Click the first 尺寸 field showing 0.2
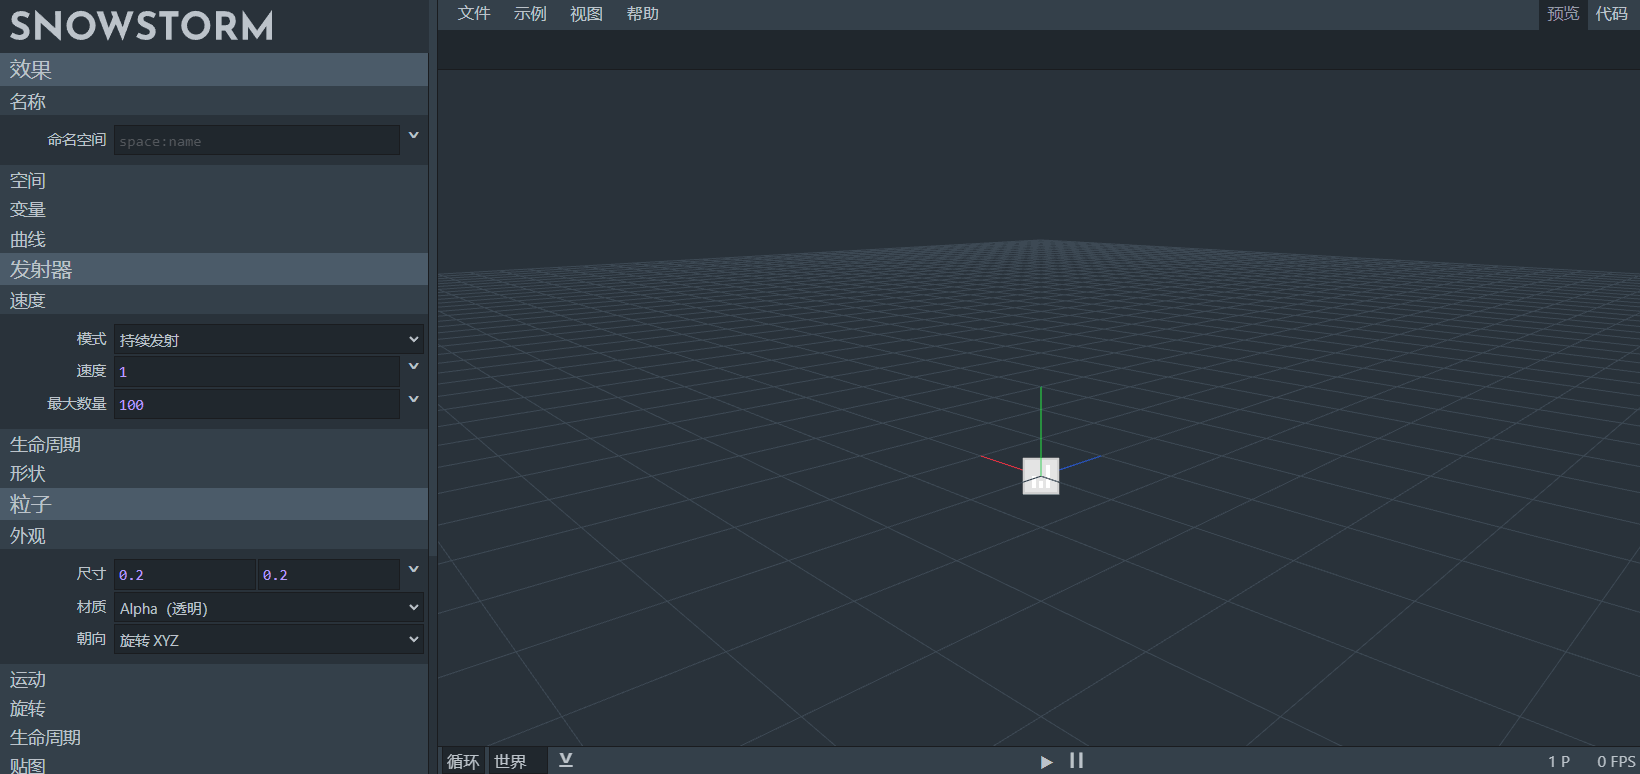Image resolution: width=1640 pixels, height=774 pixels. (185, 575)
